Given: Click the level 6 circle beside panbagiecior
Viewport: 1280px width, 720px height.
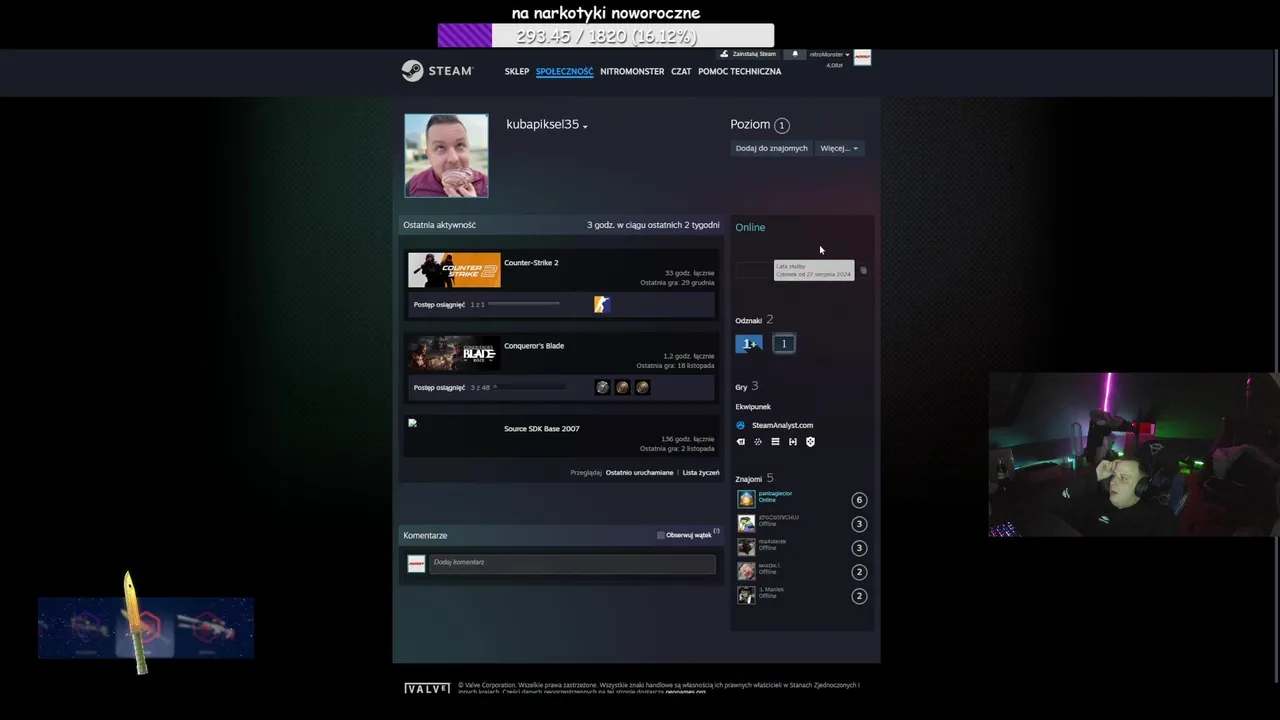Looking at the screenshot, I should (x=858, y=500).
